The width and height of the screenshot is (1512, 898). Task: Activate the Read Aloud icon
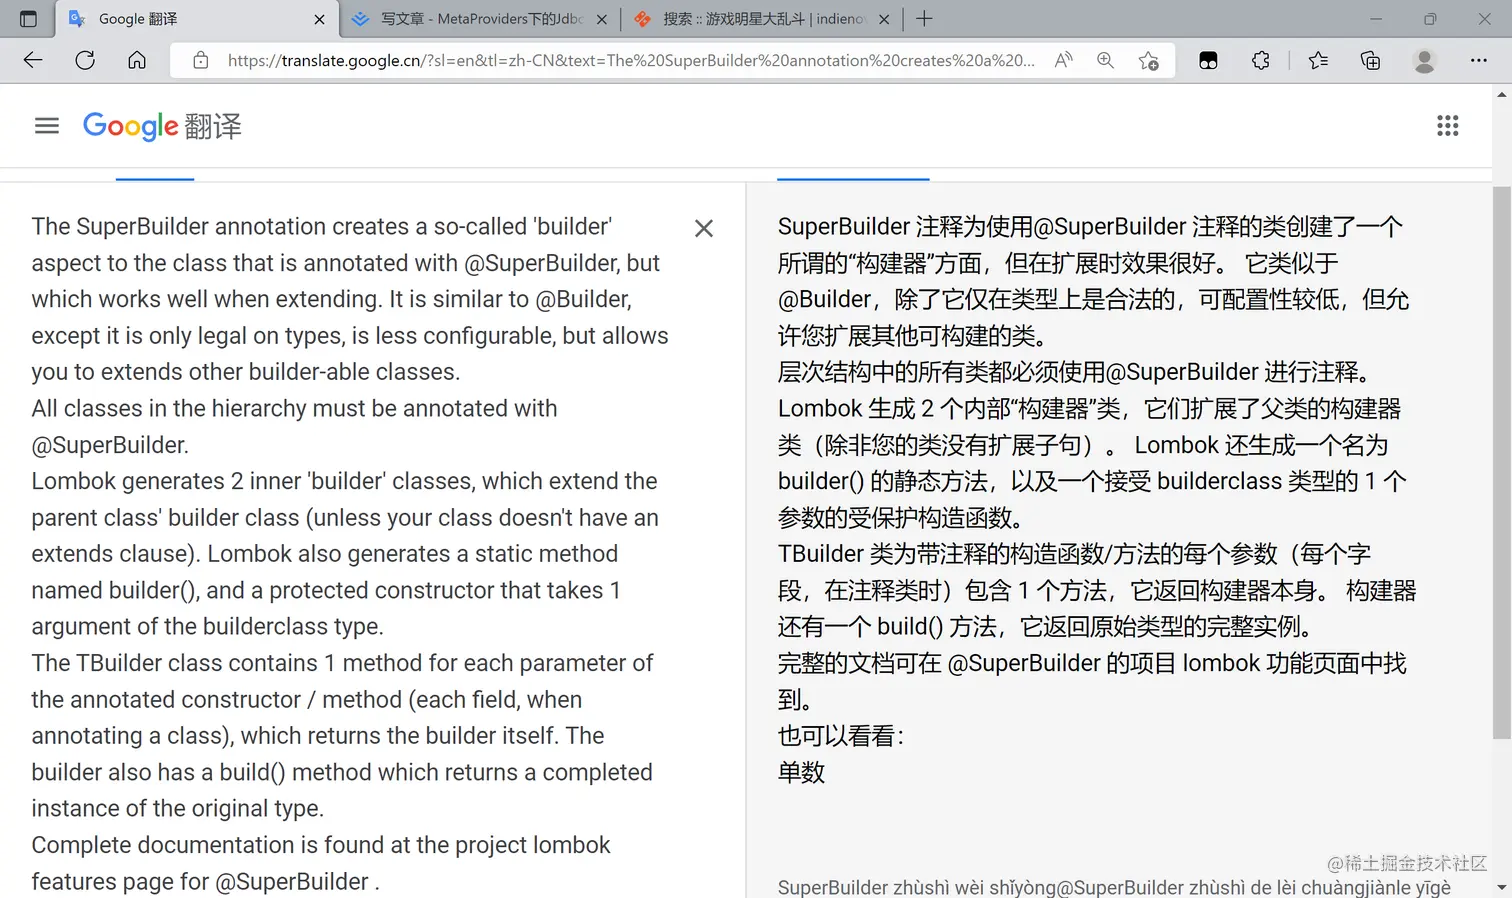[x=1064, y=60]
